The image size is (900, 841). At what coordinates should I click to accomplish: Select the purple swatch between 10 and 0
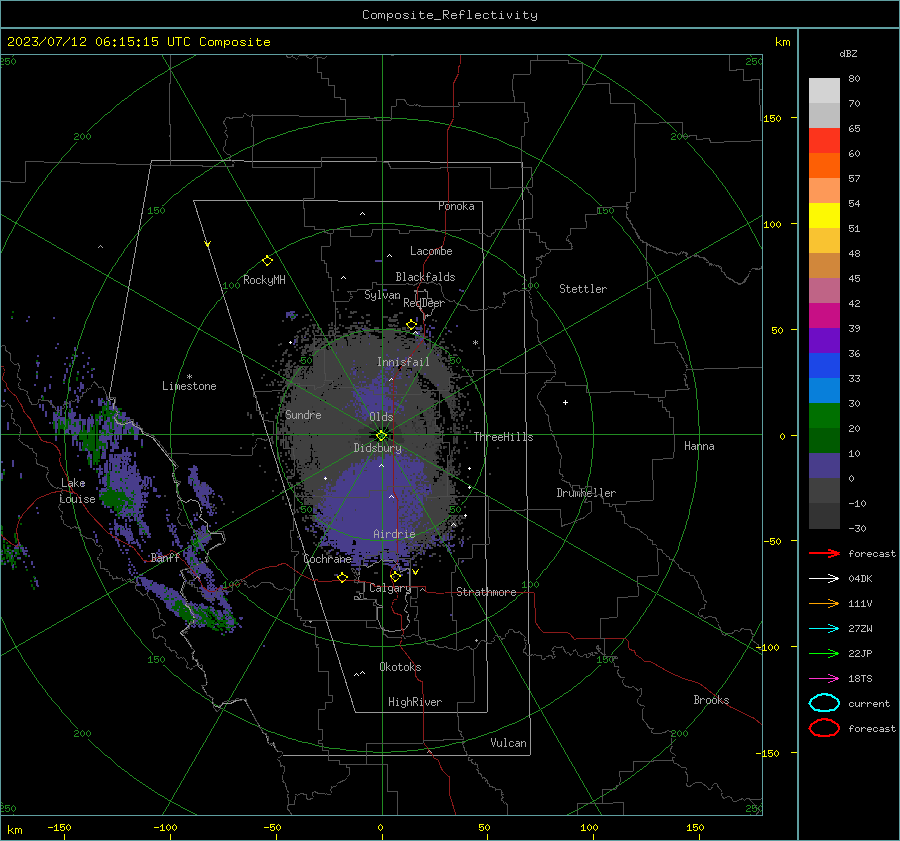[824, 466]
